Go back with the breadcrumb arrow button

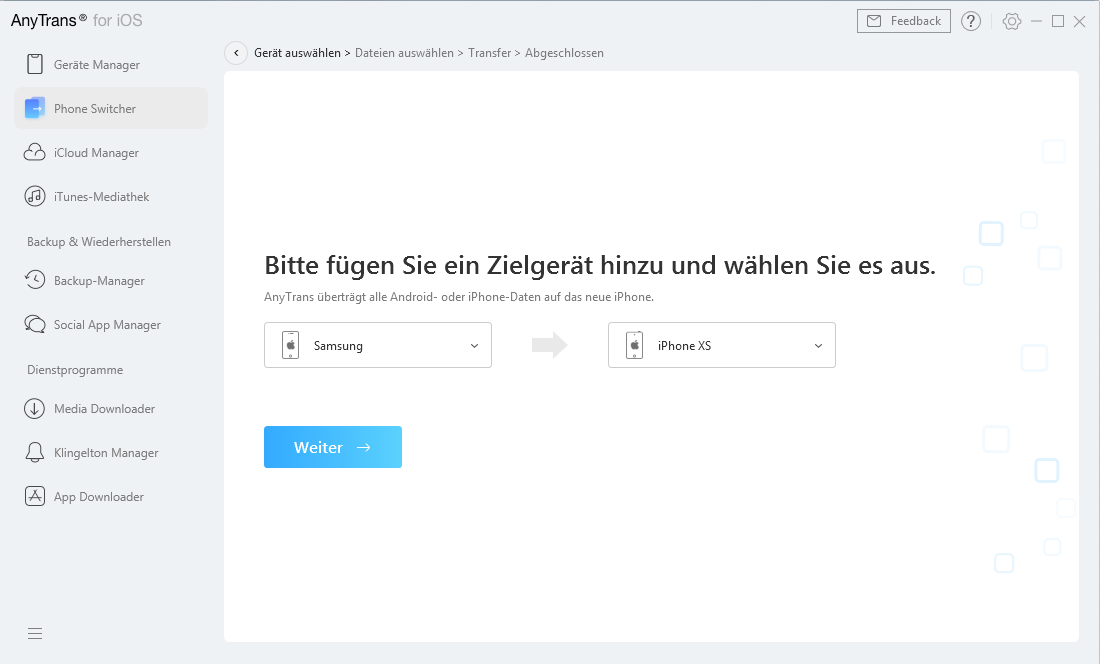pos(236,53)
